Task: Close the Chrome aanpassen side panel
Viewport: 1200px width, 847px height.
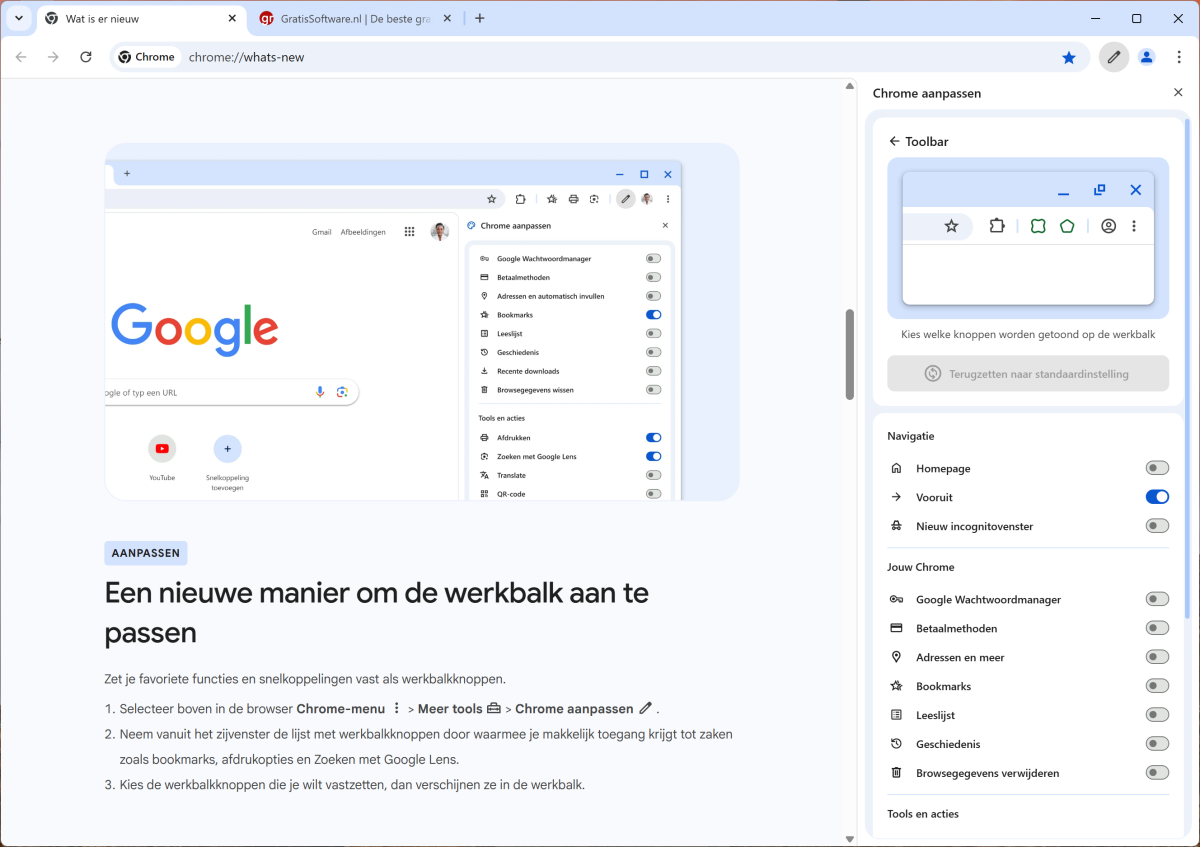Action: point(1178,93)
